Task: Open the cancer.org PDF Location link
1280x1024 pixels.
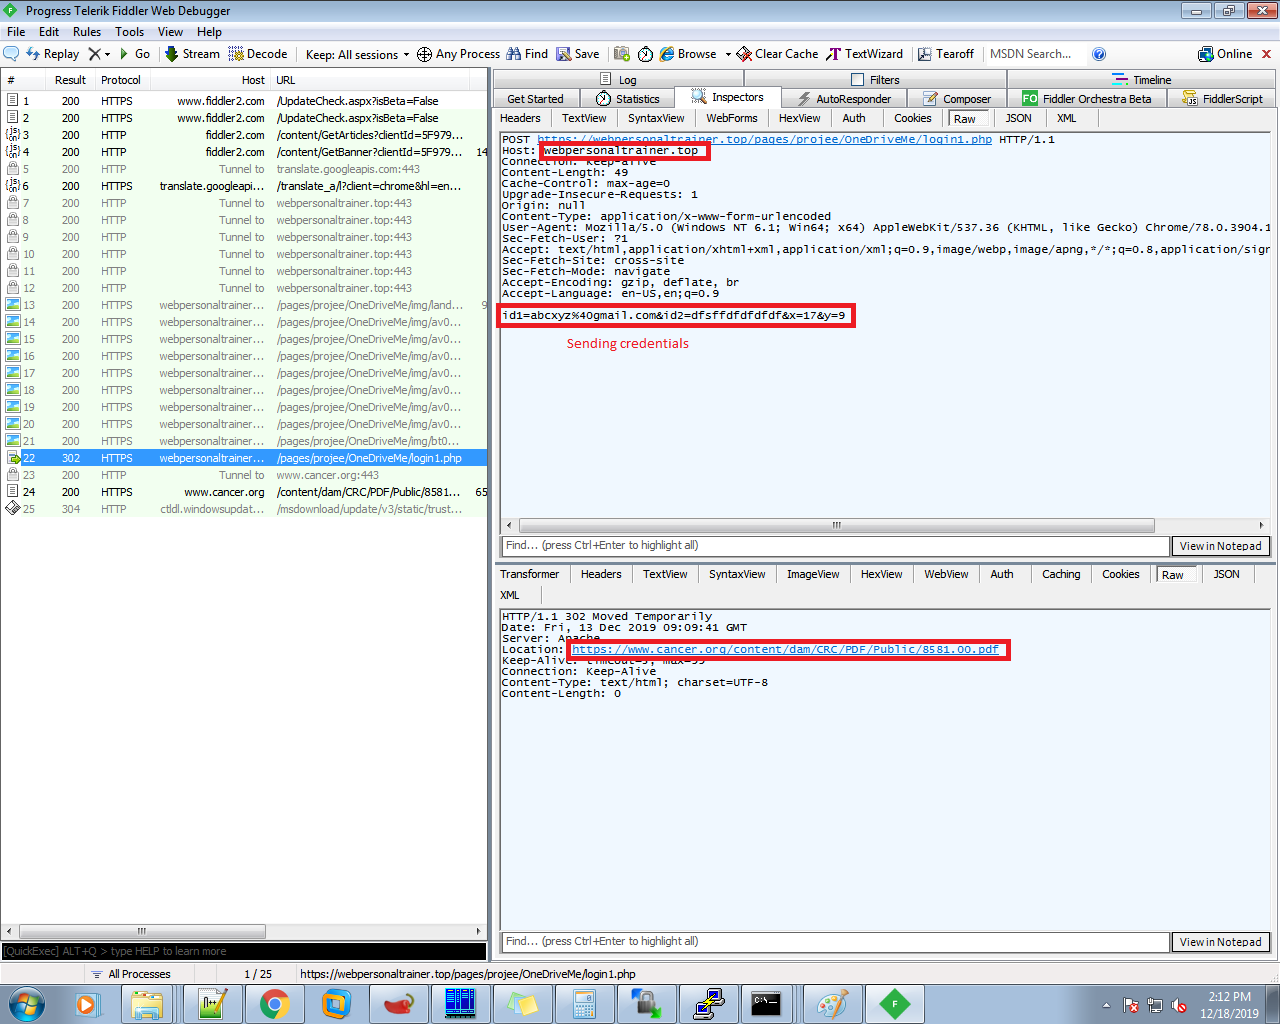Action: [785, 650]
